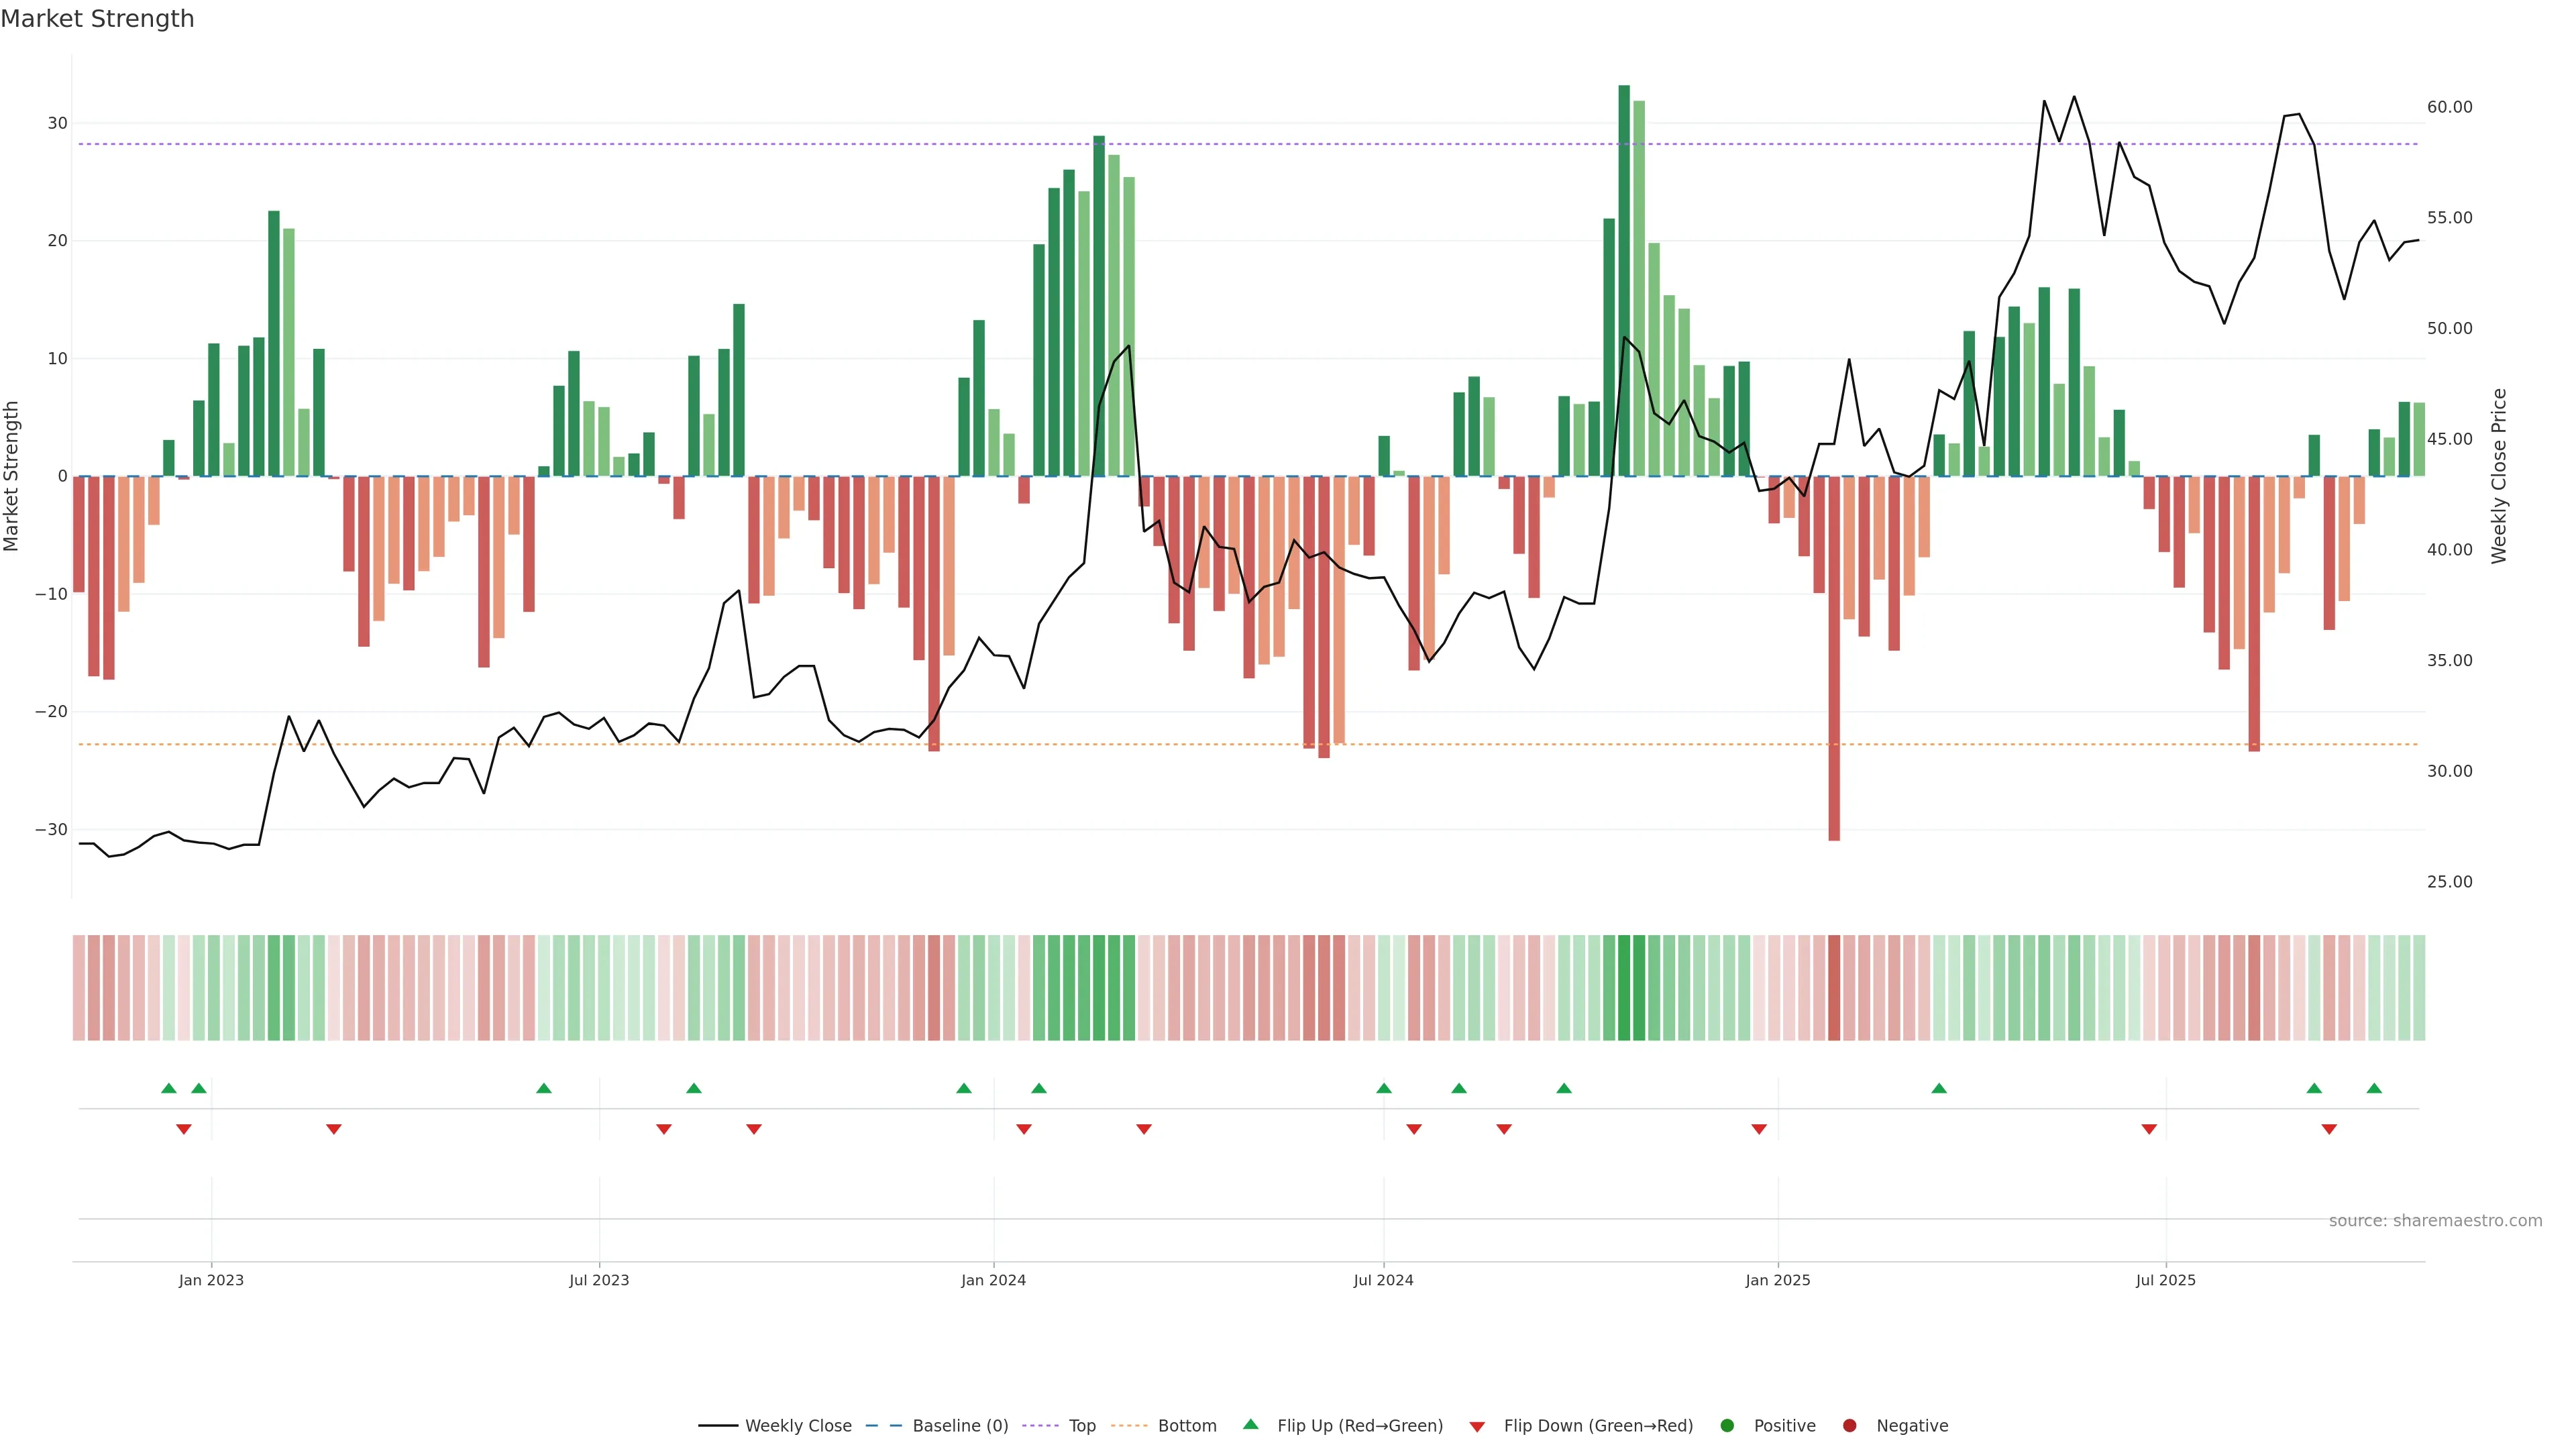Click the Flip Up green triangle legend icon

tap(1250, 1424)
